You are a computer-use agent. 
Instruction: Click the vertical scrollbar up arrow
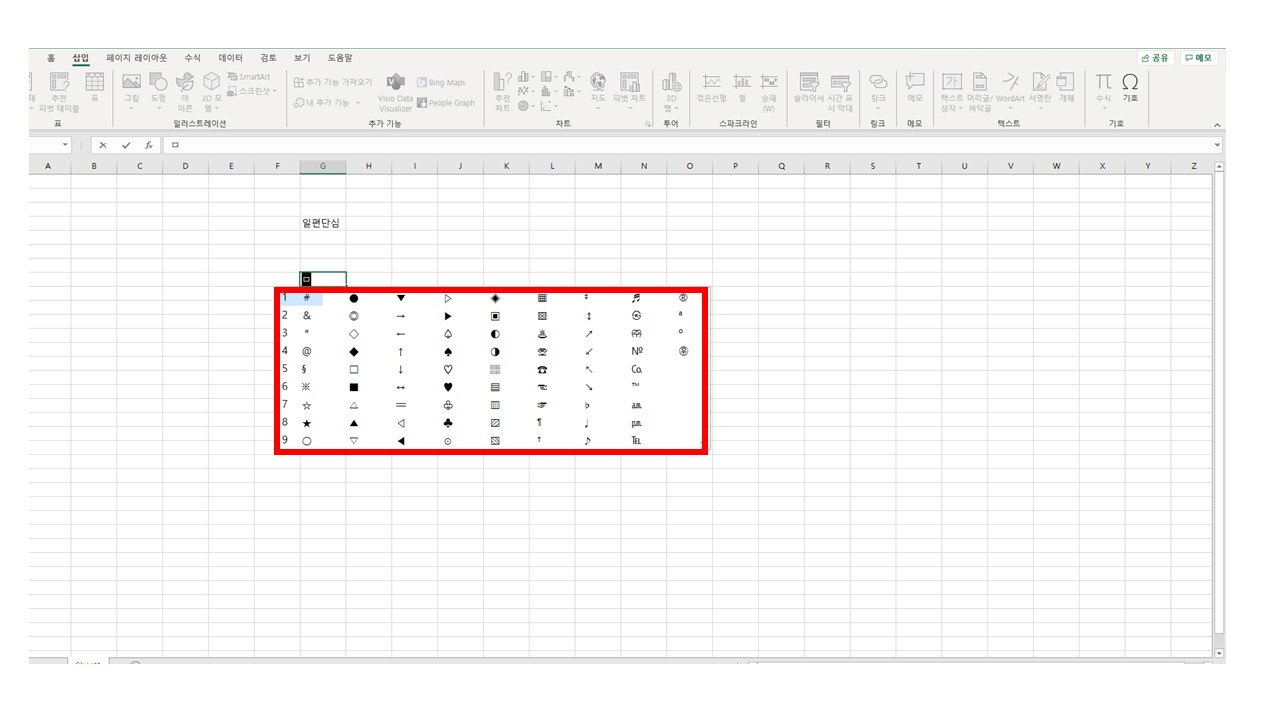1218,167
